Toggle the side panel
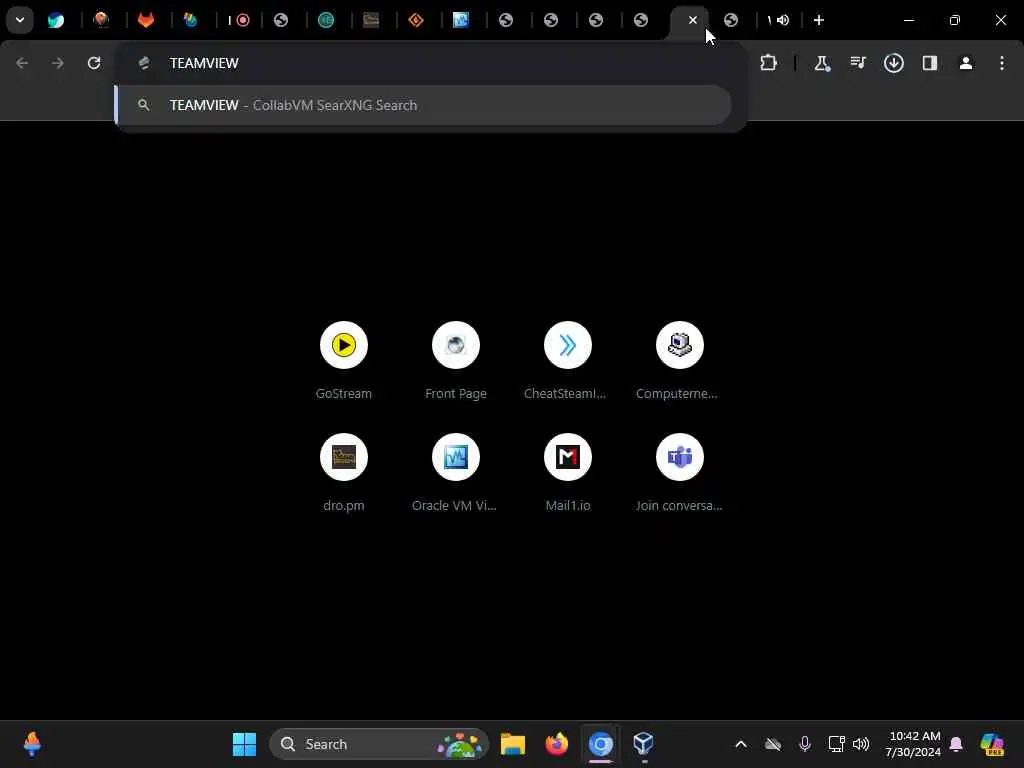 (x=930, y=63)
